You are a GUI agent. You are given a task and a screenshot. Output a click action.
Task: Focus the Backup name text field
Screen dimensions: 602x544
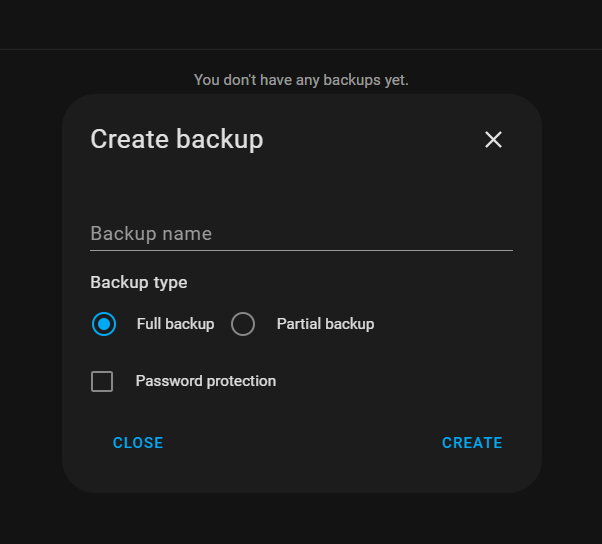point(301,234)
